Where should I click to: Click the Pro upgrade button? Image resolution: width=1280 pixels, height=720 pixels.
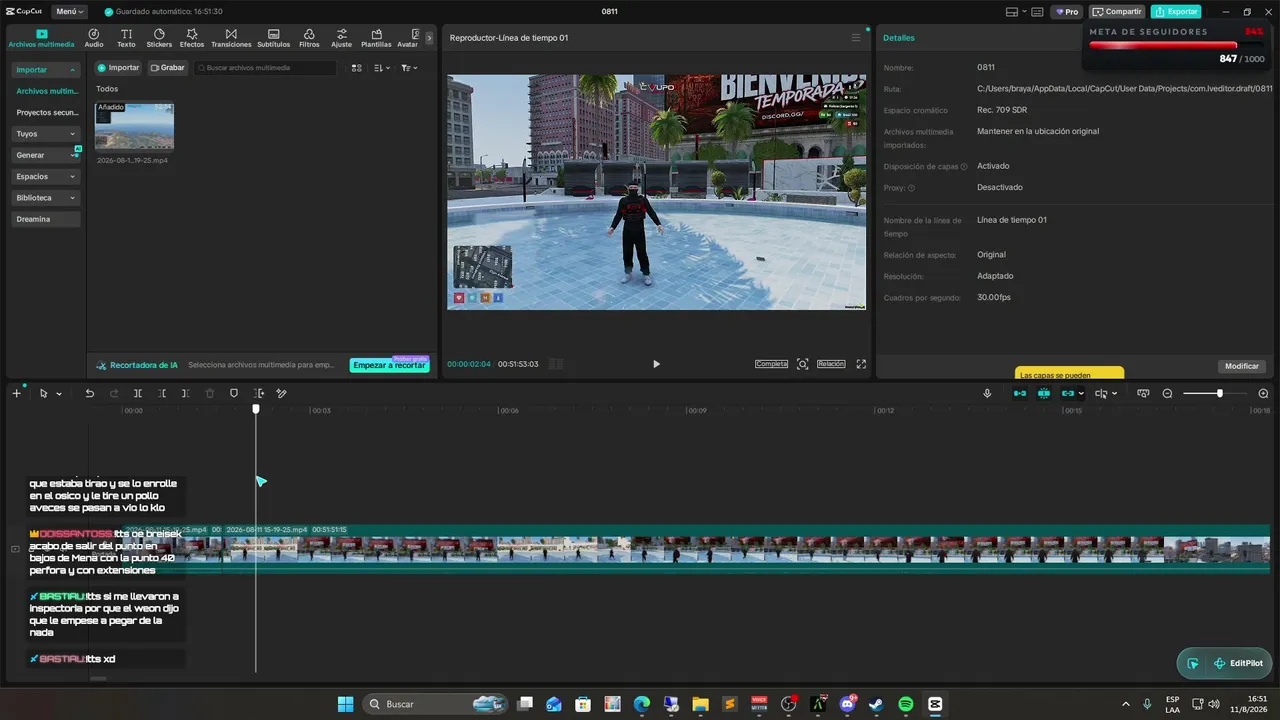click(1068, 12)
